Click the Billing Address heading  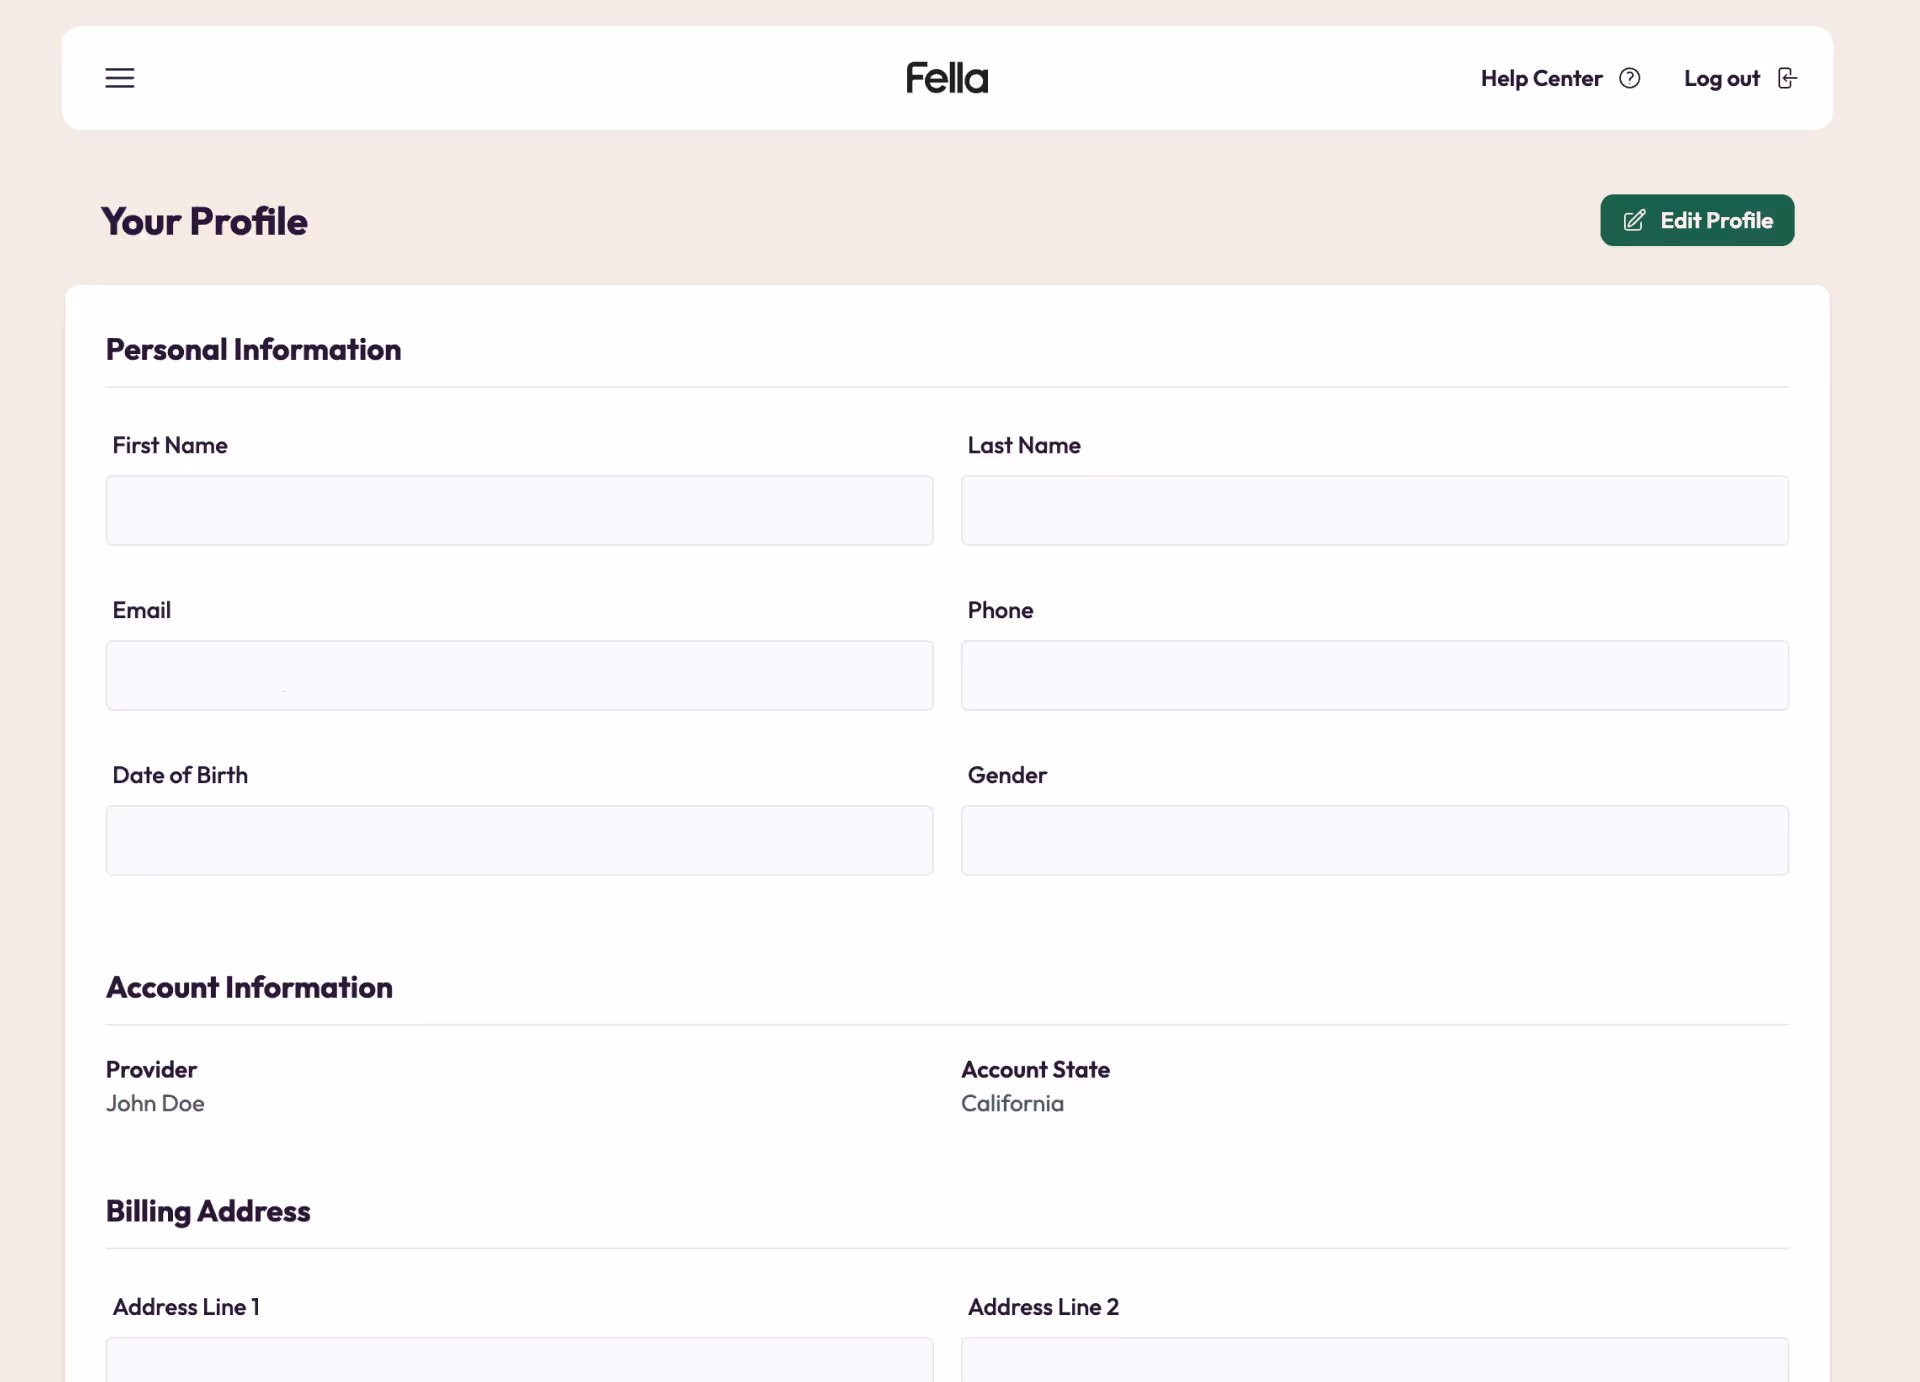(x=208, y=1211)
